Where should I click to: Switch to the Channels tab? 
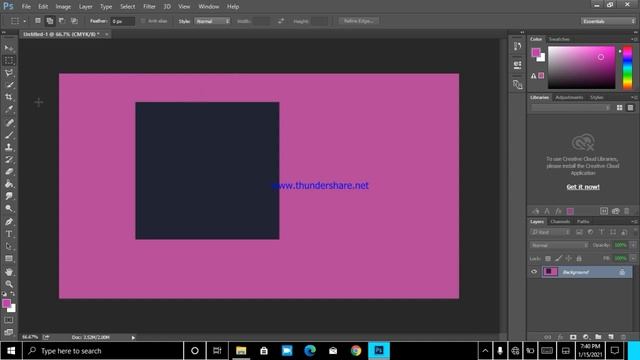(x=560, y=222)
